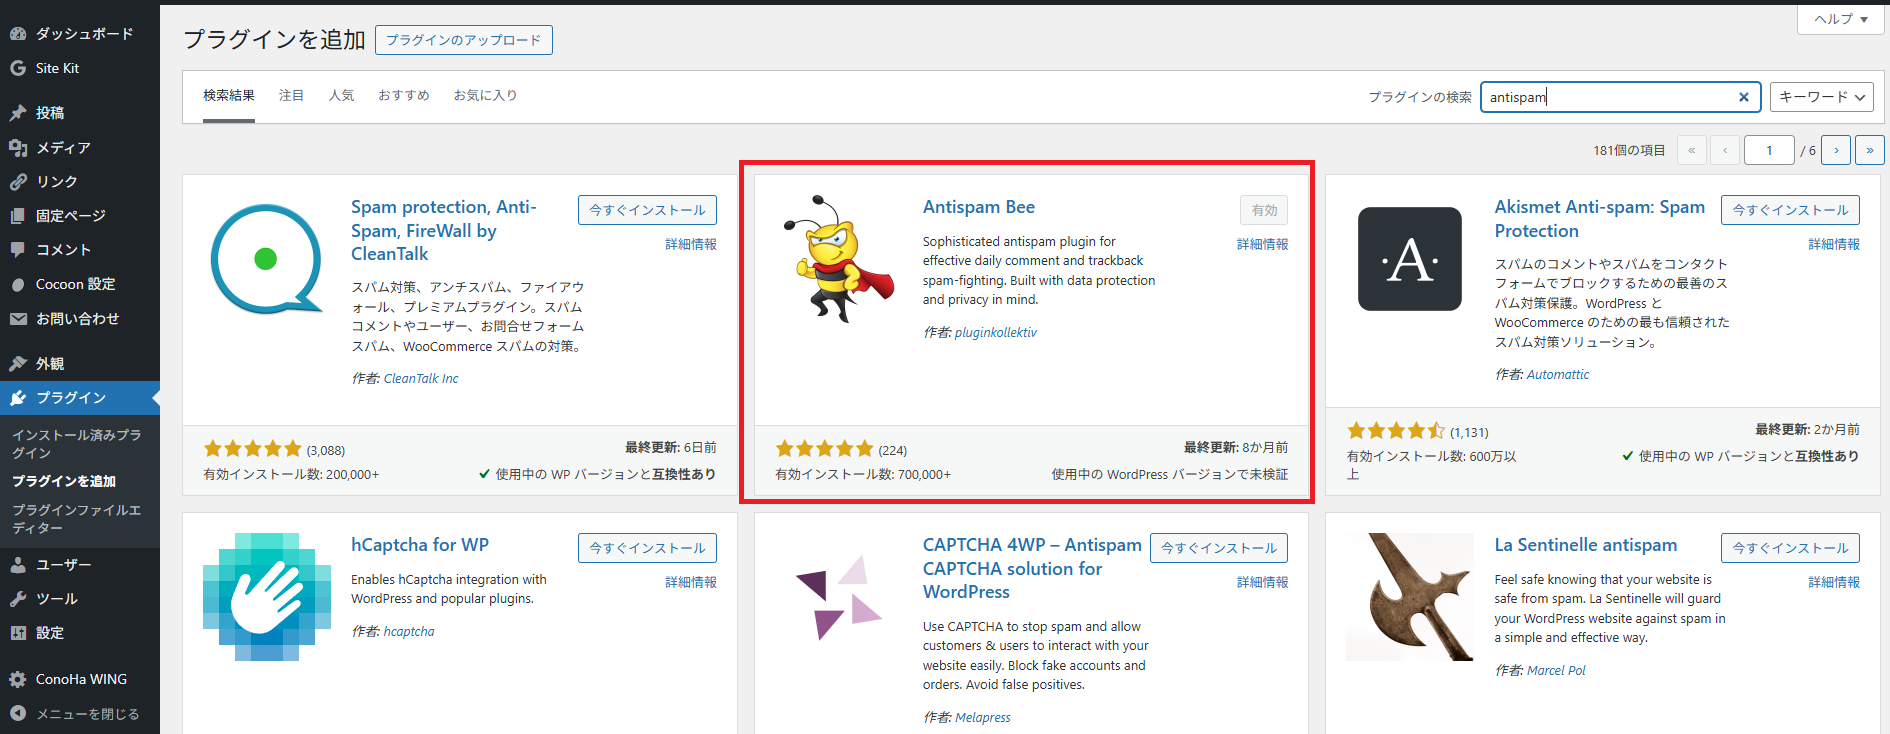Select the search results tab
Screen dimensions: 1890x734
coord(229,96)
